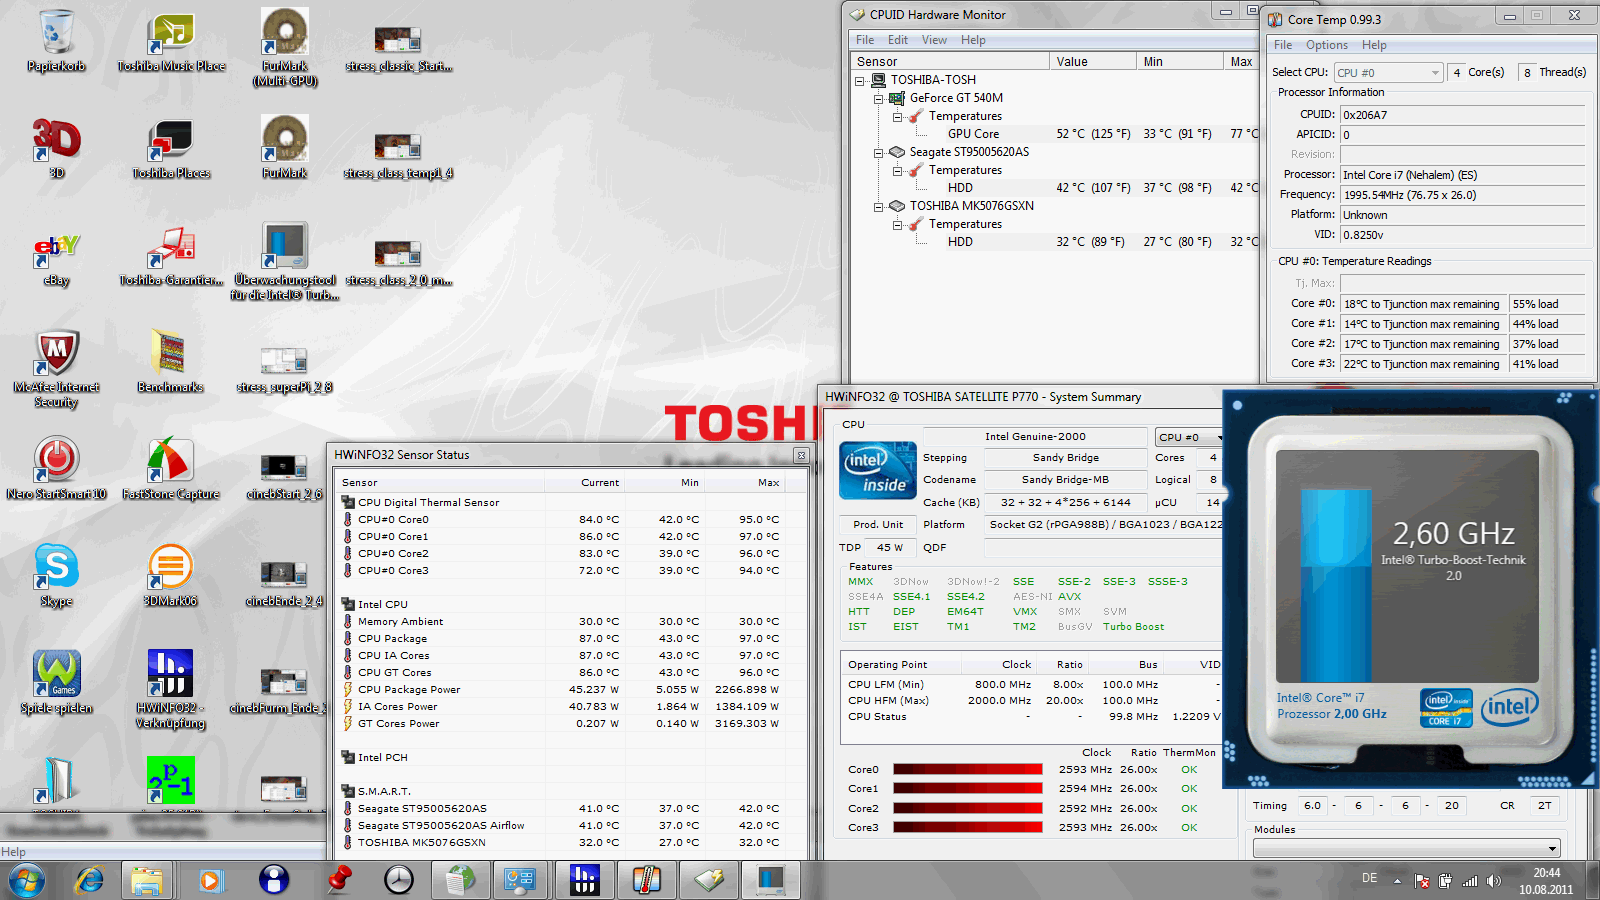
Task: Launch Nero StartSmart 10 icon
Action: [56, 469]
